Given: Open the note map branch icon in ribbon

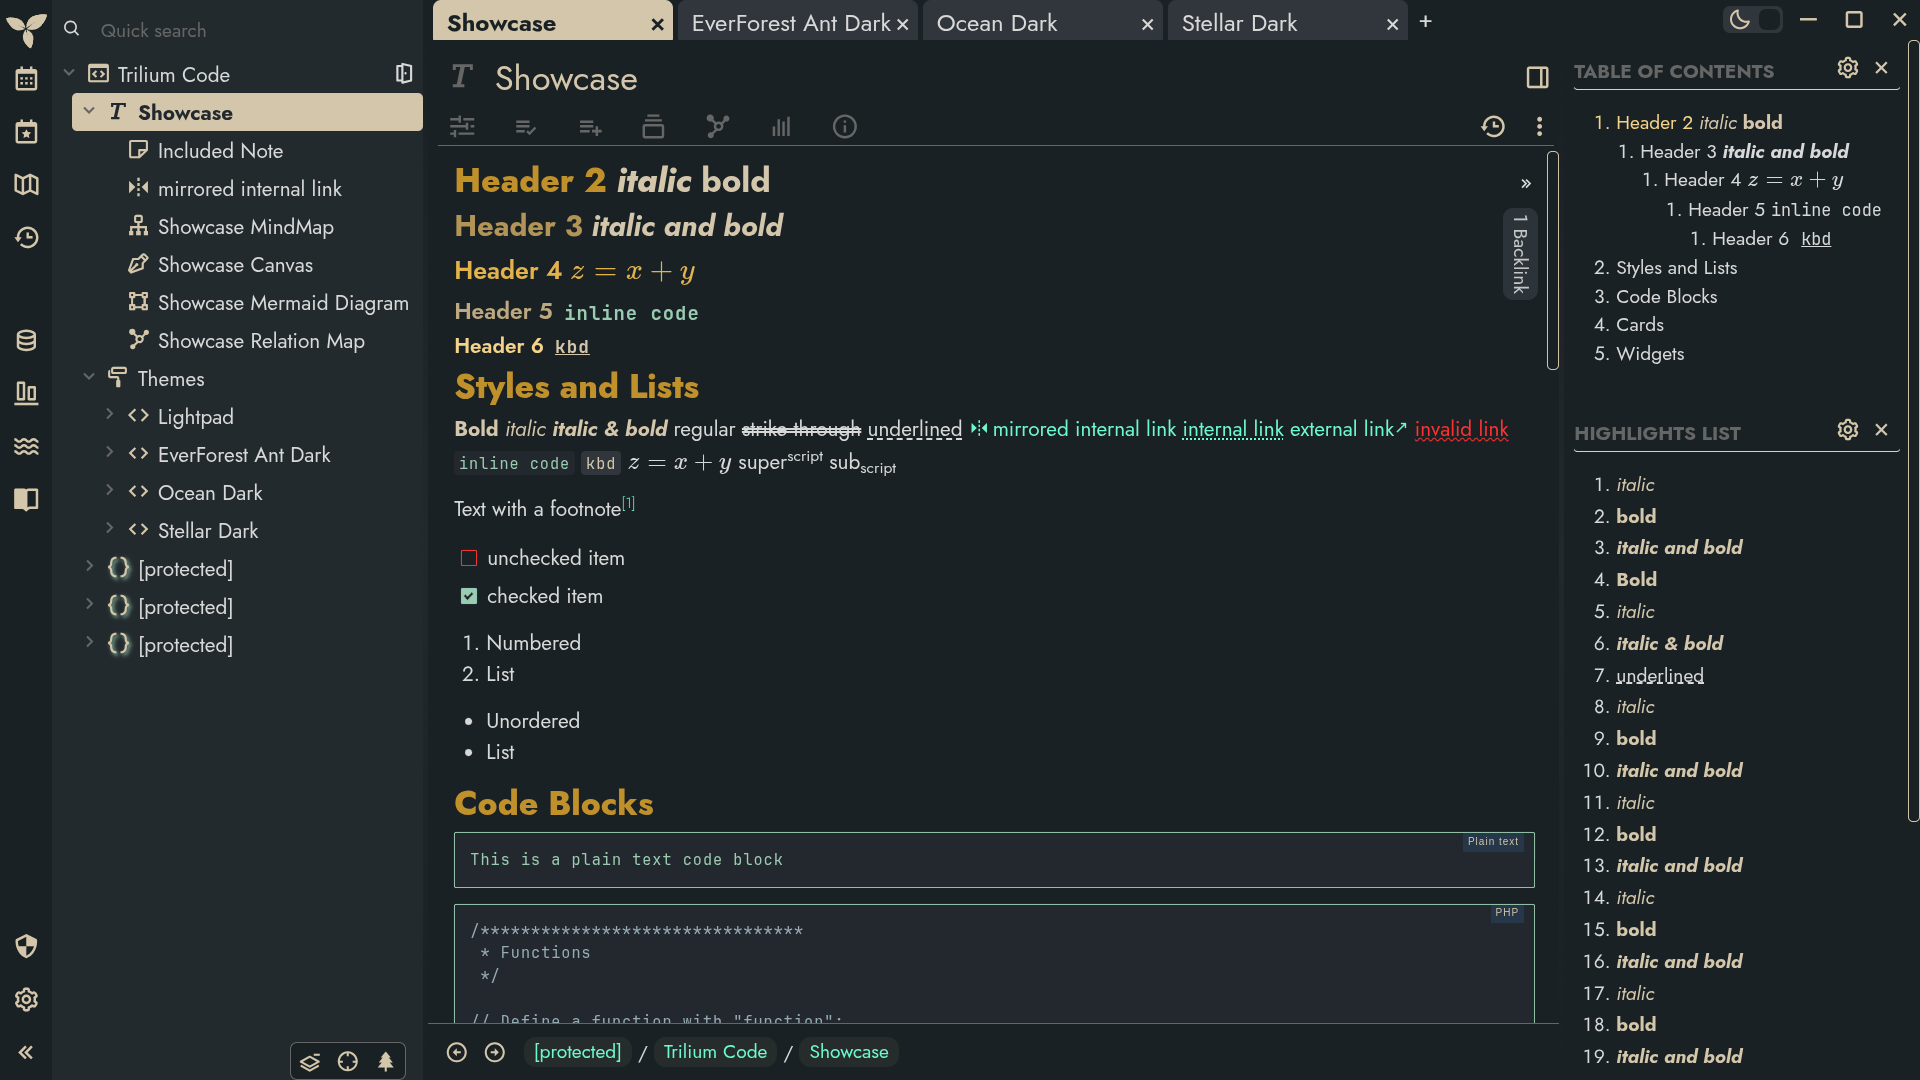Looking at the screenshot, I should [717, 127].
